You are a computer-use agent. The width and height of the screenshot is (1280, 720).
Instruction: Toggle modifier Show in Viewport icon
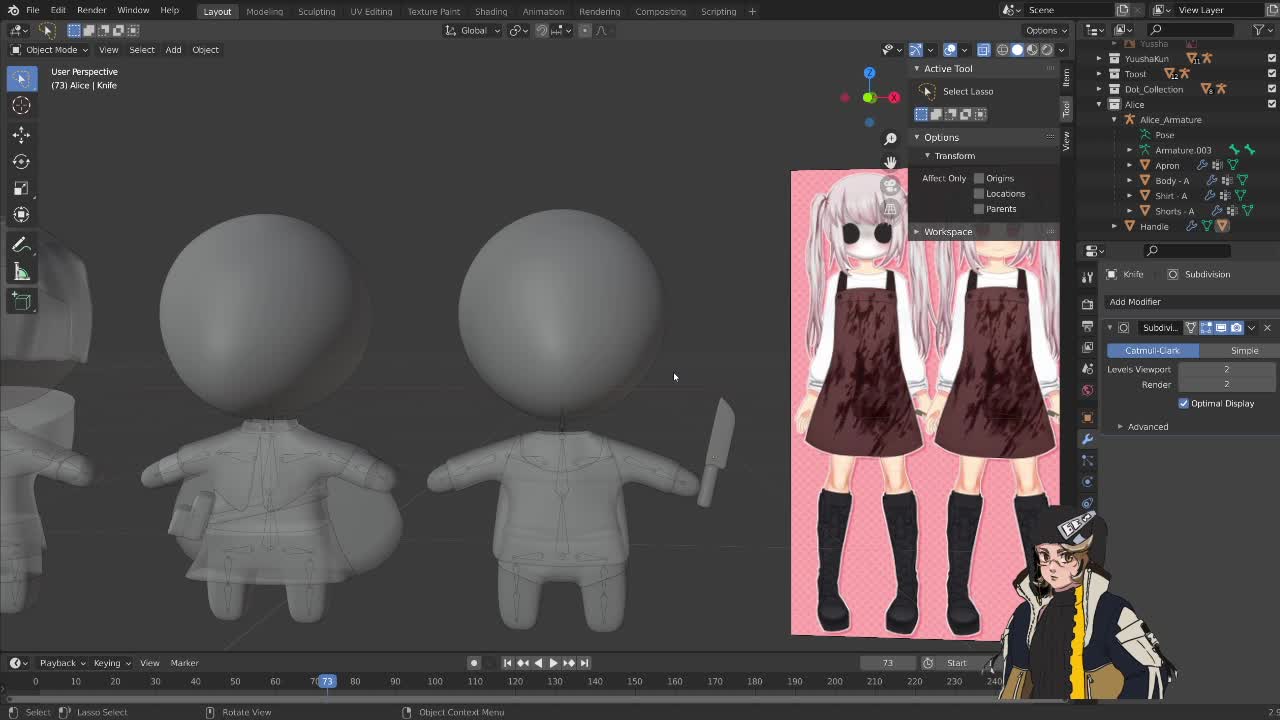click(x=1221, y=328)
